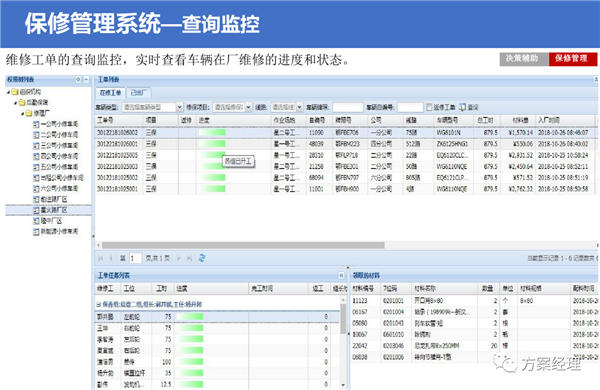Viewport: 600px width, 390px height.
Task: Refresh the work order list
Action: point(202,258)
